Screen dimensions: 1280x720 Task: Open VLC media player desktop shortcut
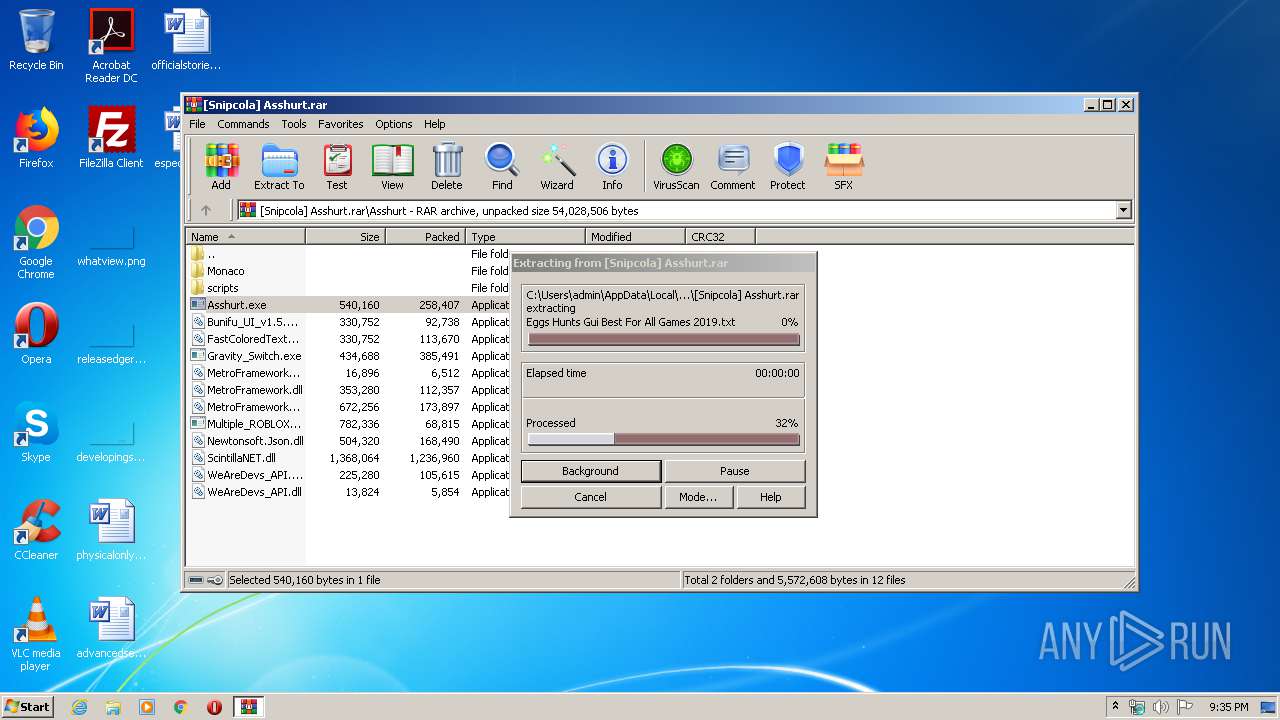pyautogui.click(x=36, y=635)
